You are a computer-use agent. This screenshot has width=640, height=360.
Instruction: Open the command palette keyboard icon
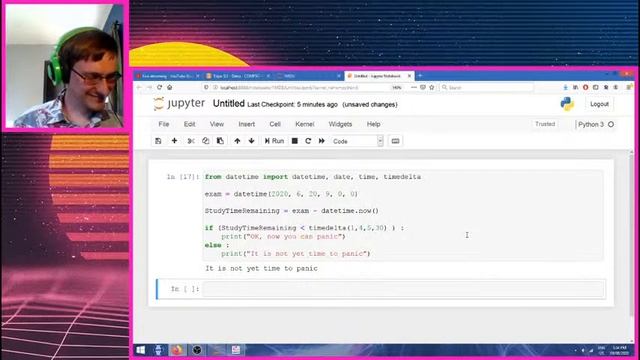pos(395,141)
